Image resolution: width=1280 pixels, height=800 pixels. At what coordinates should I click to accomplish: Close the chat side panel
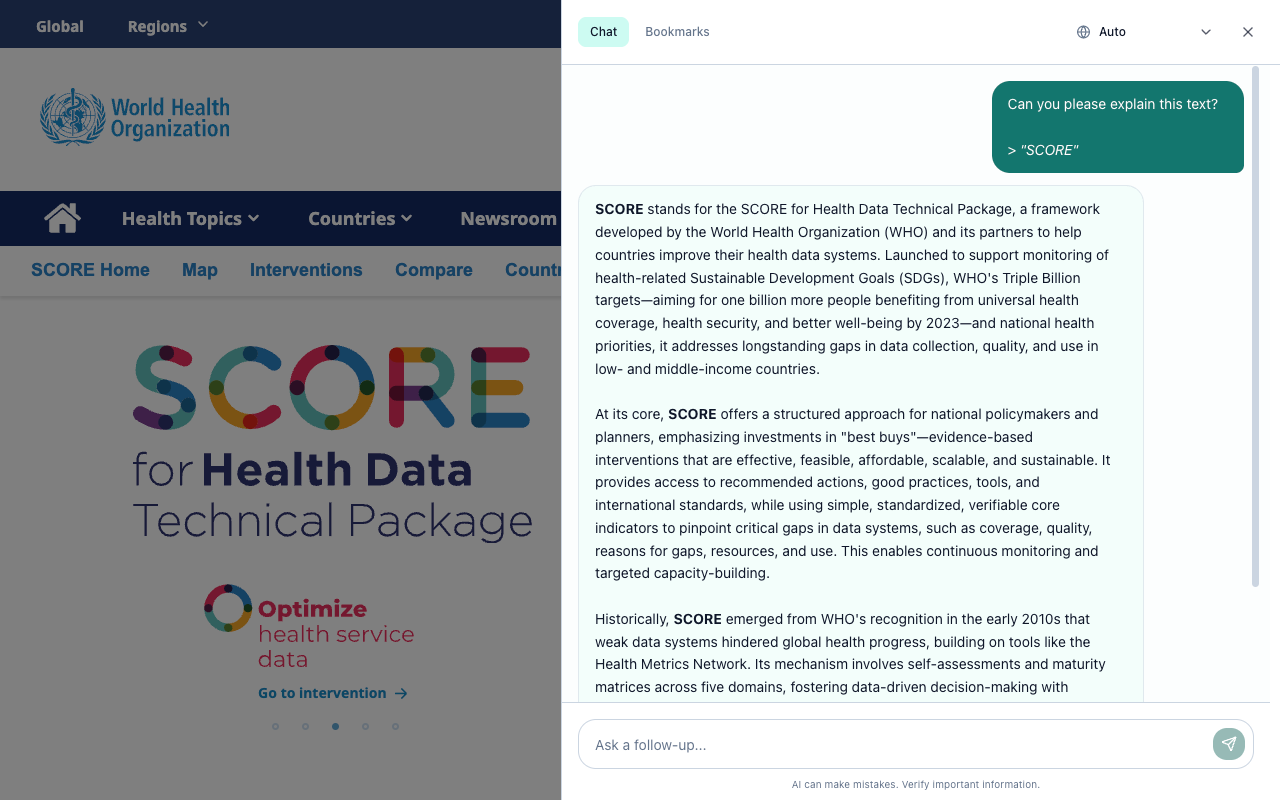click(x=1248, y=31)
